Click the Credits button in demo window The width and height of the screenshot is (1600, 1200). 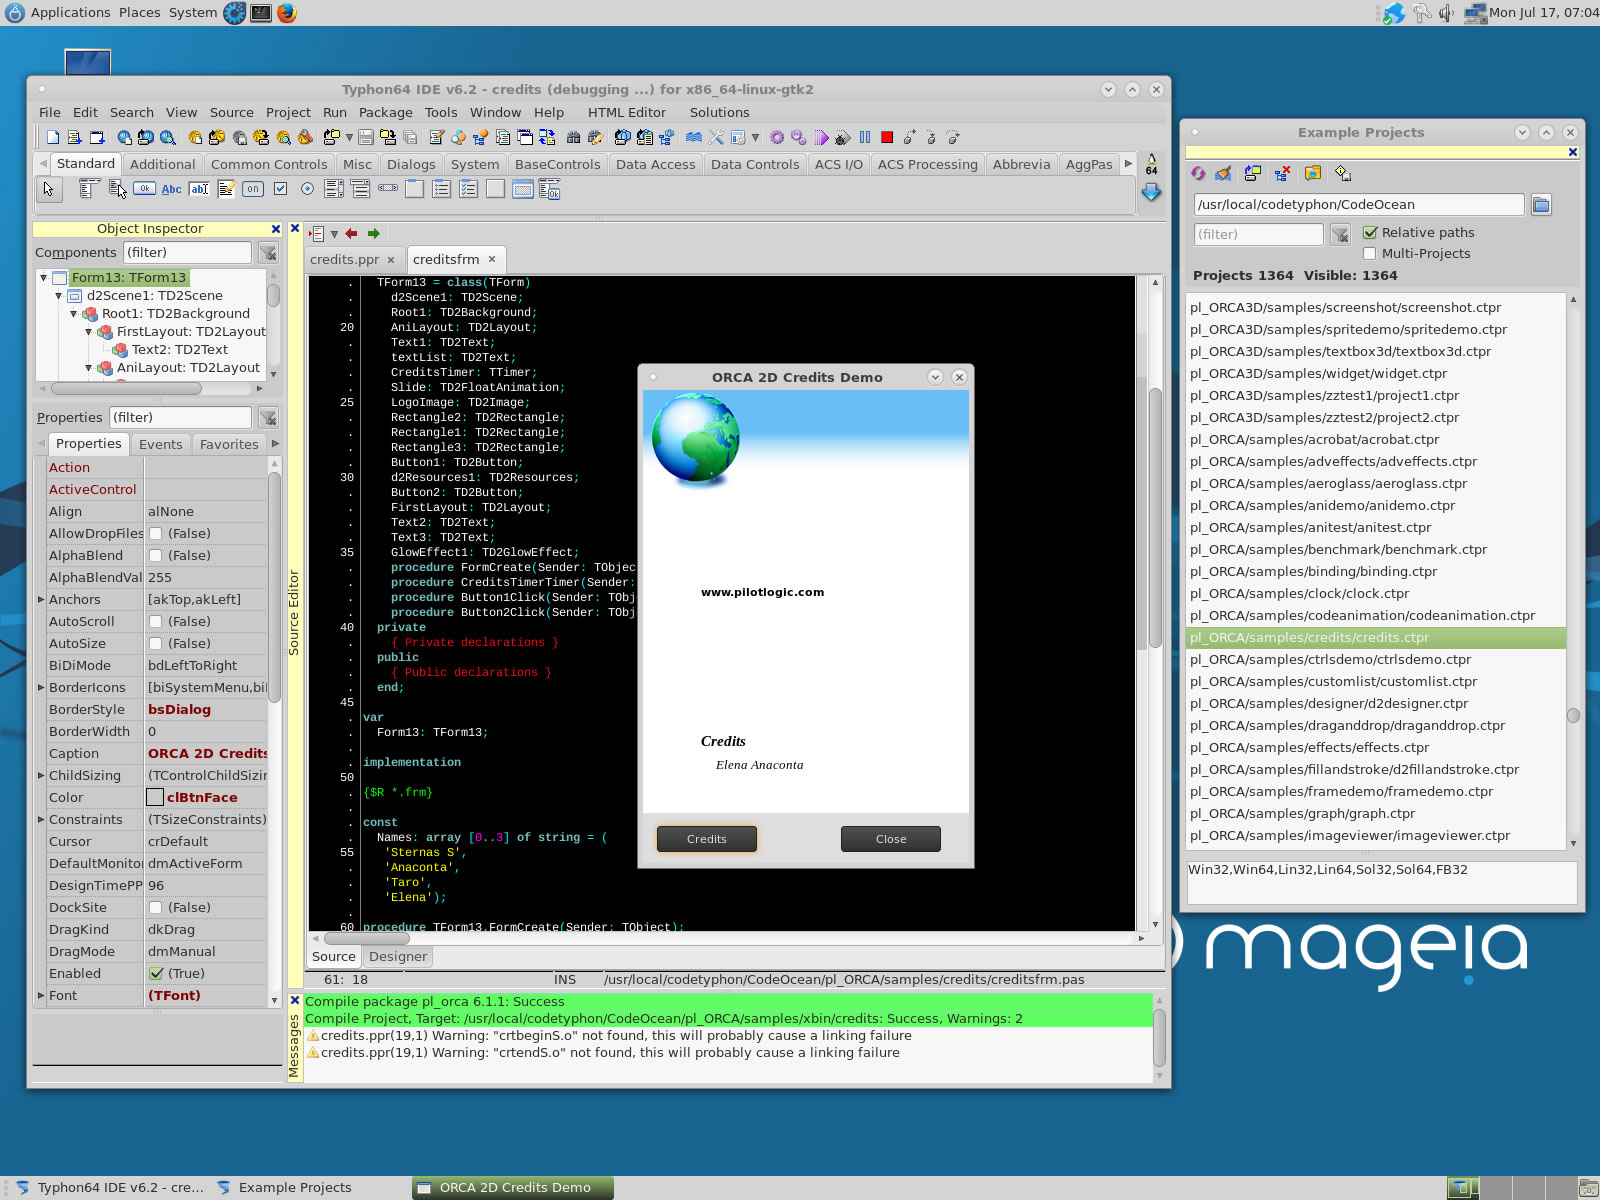coord(707,839)
